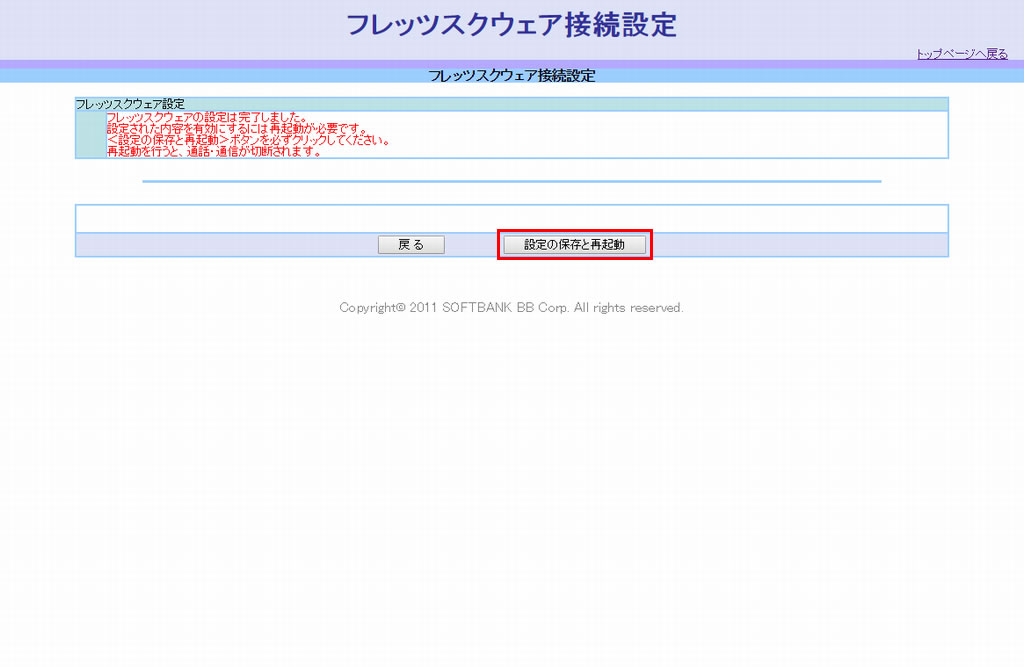Click the All rights reserved. footer text
1024x667 pixels.
(x=628, y=308)
